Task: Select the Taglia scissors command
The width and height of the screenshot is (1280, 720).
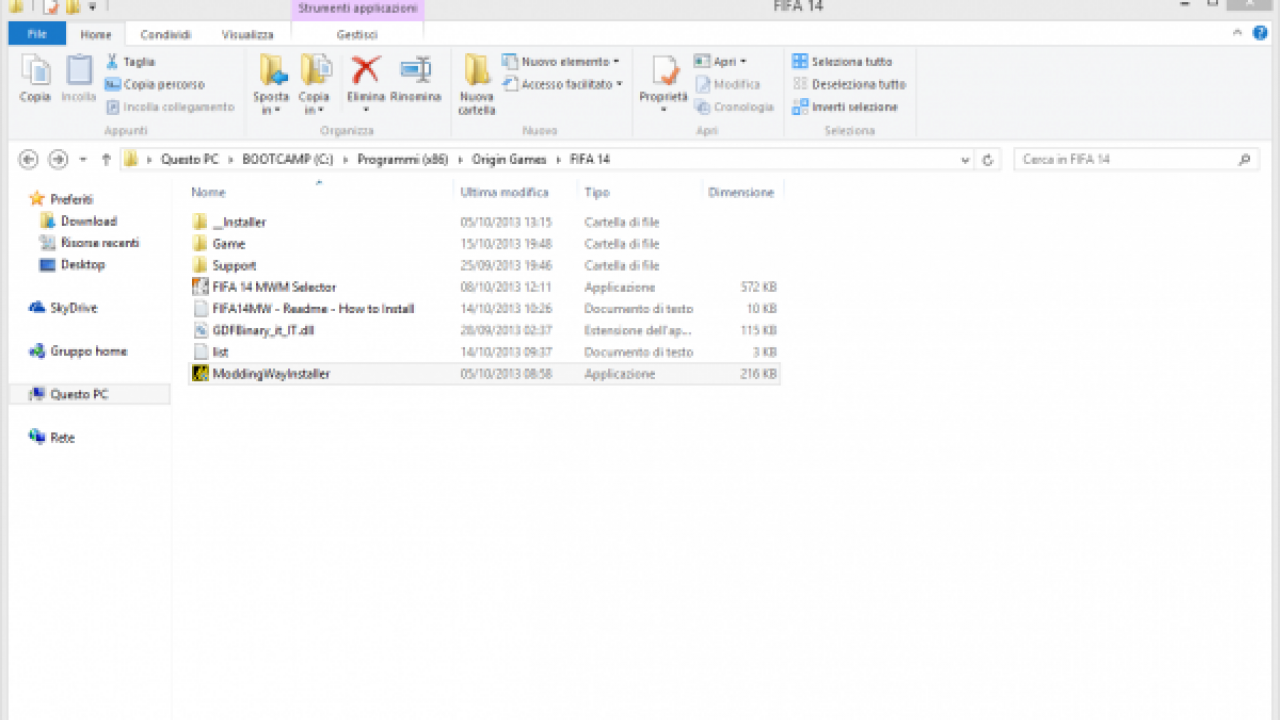Action: [x=130, y=62]
